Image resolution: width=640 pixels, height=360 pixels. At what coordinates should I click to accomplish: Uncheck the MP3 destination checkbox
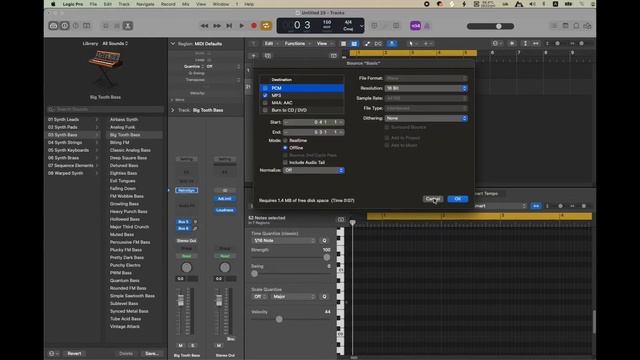(x=265, y=96)
